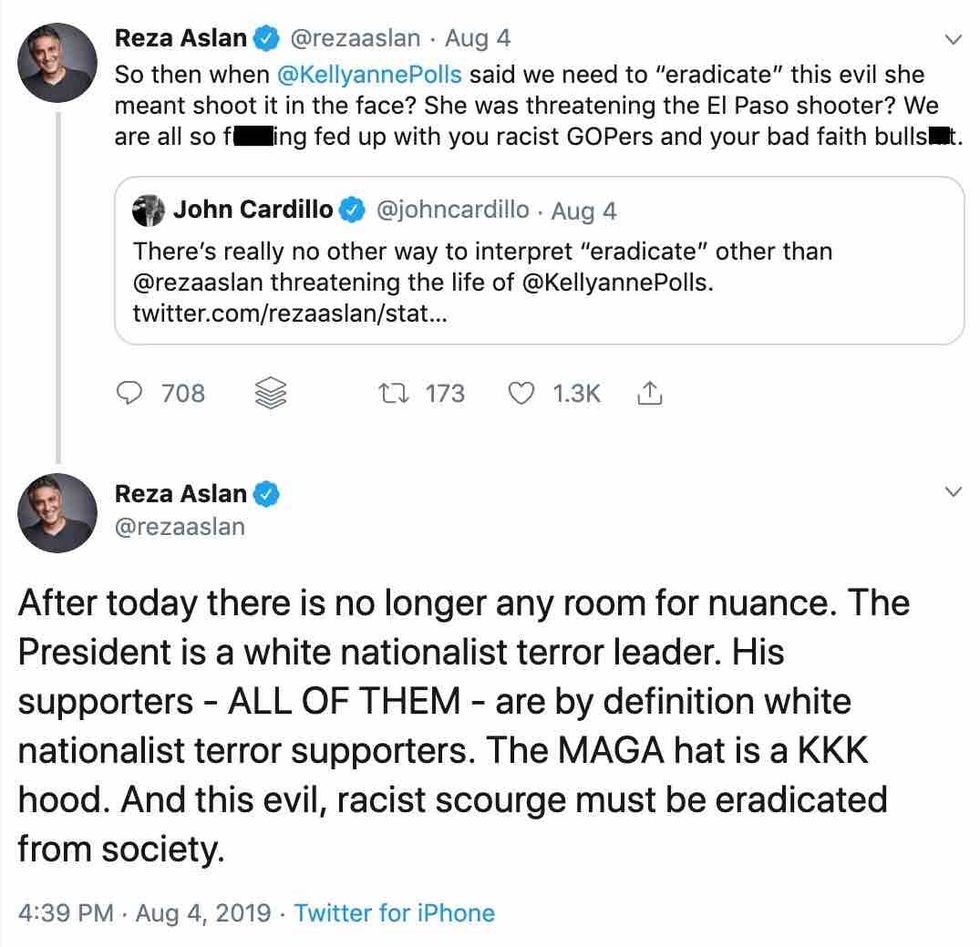Click John Cardillo's small avatar
This screenshot has width=980, height=947.
coord(149,210)
